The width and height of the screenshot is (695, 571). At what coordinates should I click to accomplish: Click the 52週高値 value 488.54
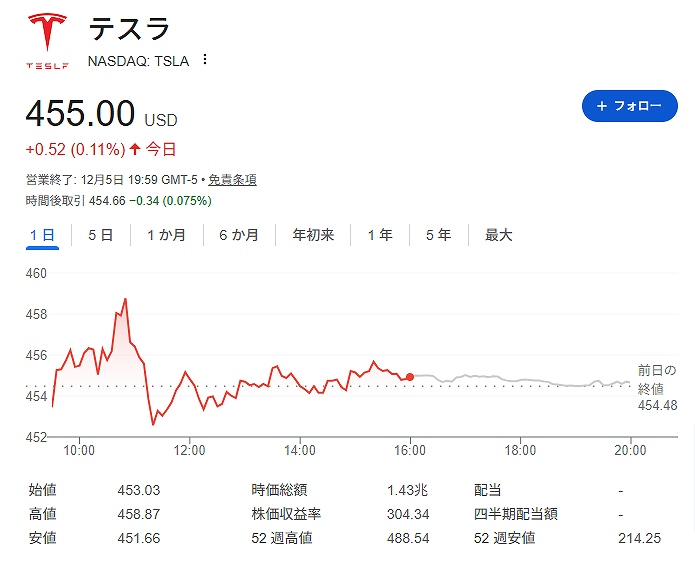[x=407, y=539]
